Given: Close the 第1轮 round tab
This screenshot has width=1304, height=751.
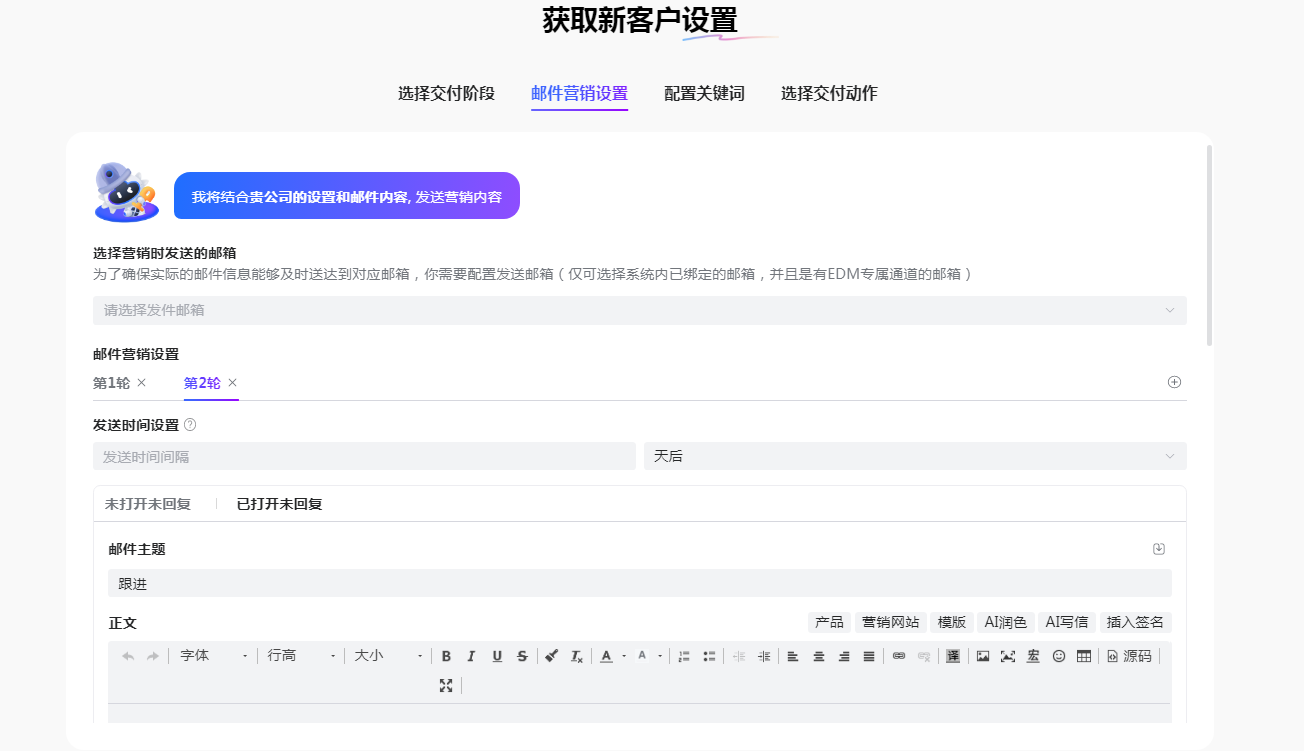Looking at the screenshot, I should (142, 382).
